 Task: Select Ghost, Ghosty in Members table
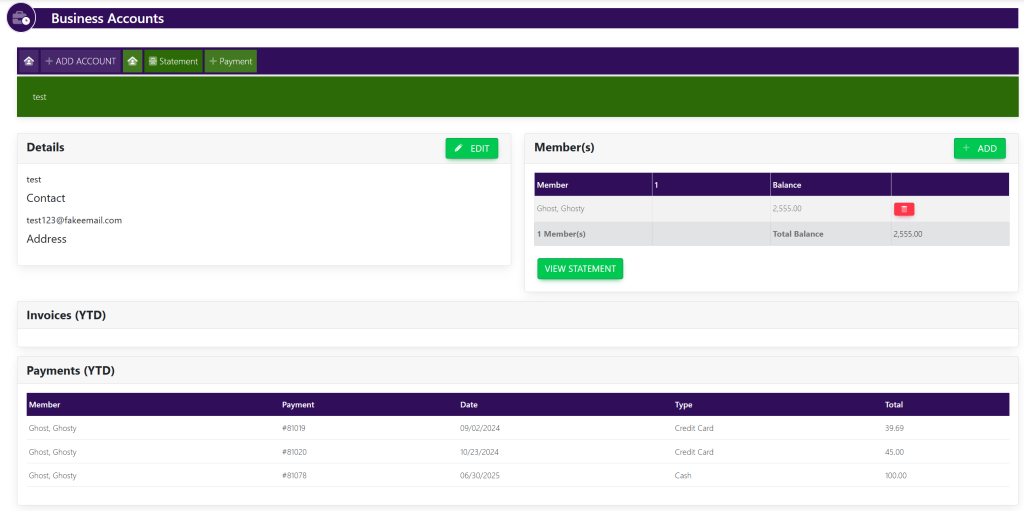[560, 209]
